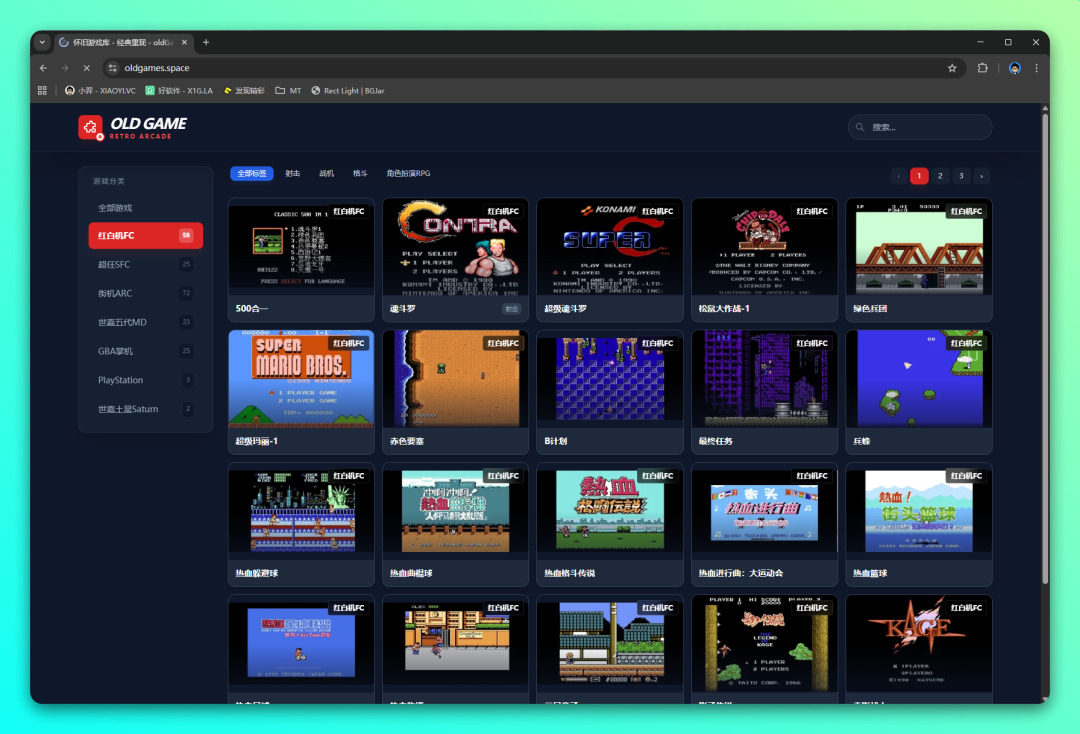Viewport: 1080px width, 734px height.
Task: Open the 小弄 - XIAOYI.VC bookmark
Action: 100,90
